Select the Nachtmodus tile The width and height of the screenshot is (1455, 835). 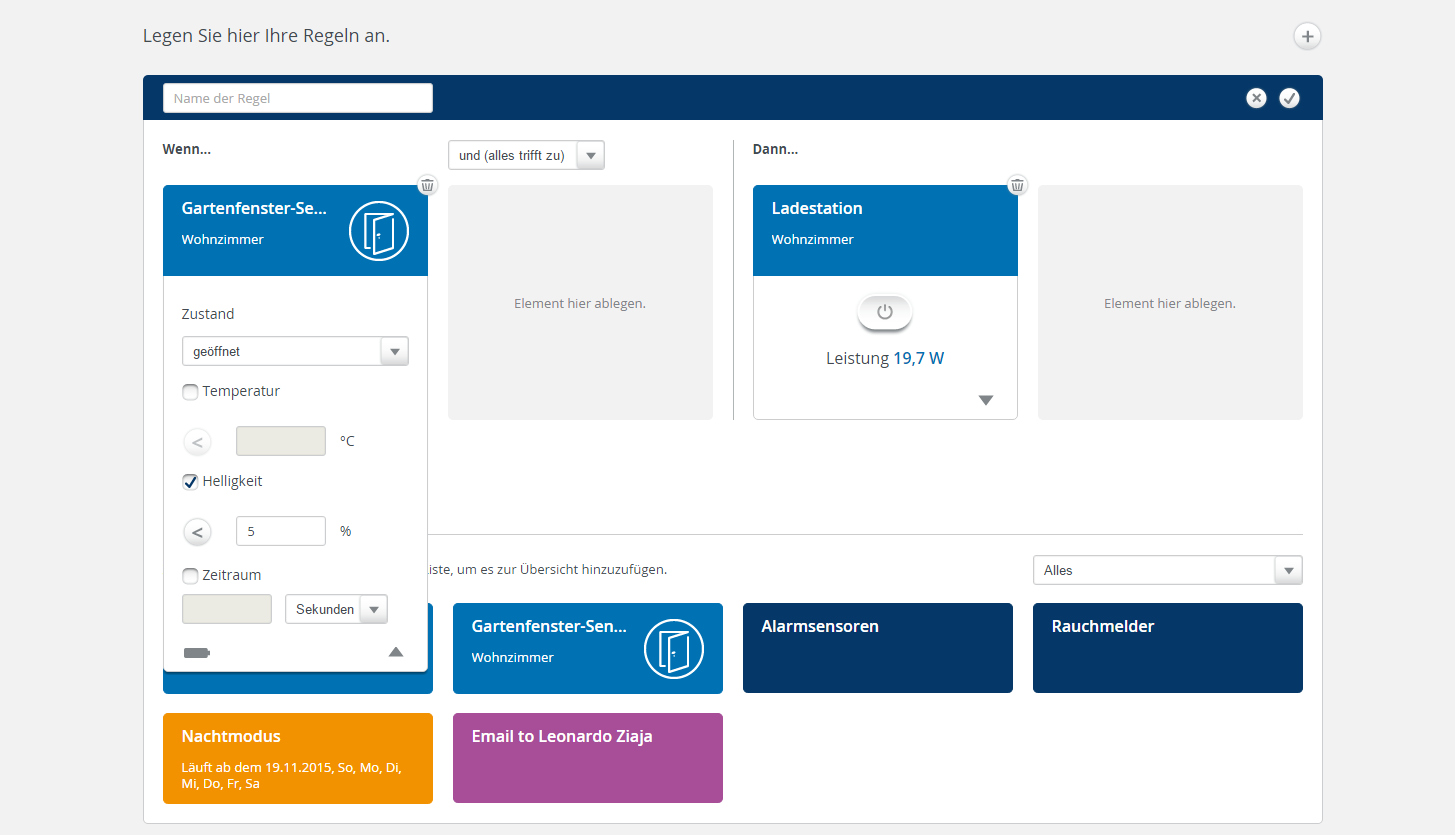[298, 758]
